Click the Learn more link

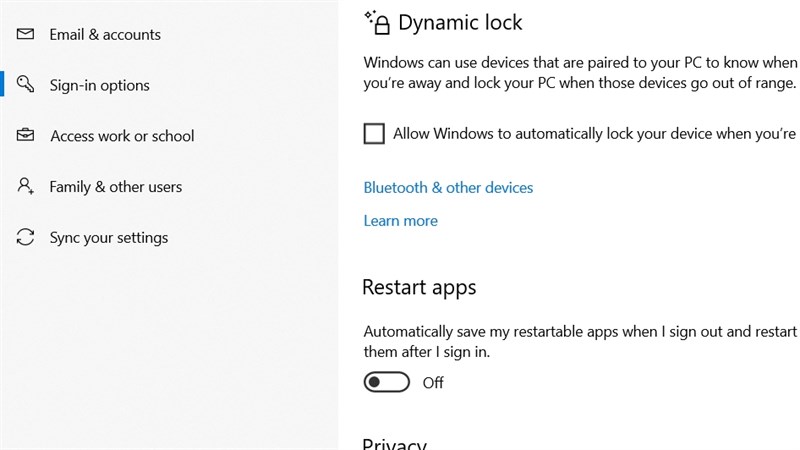(x=400, y=220)
